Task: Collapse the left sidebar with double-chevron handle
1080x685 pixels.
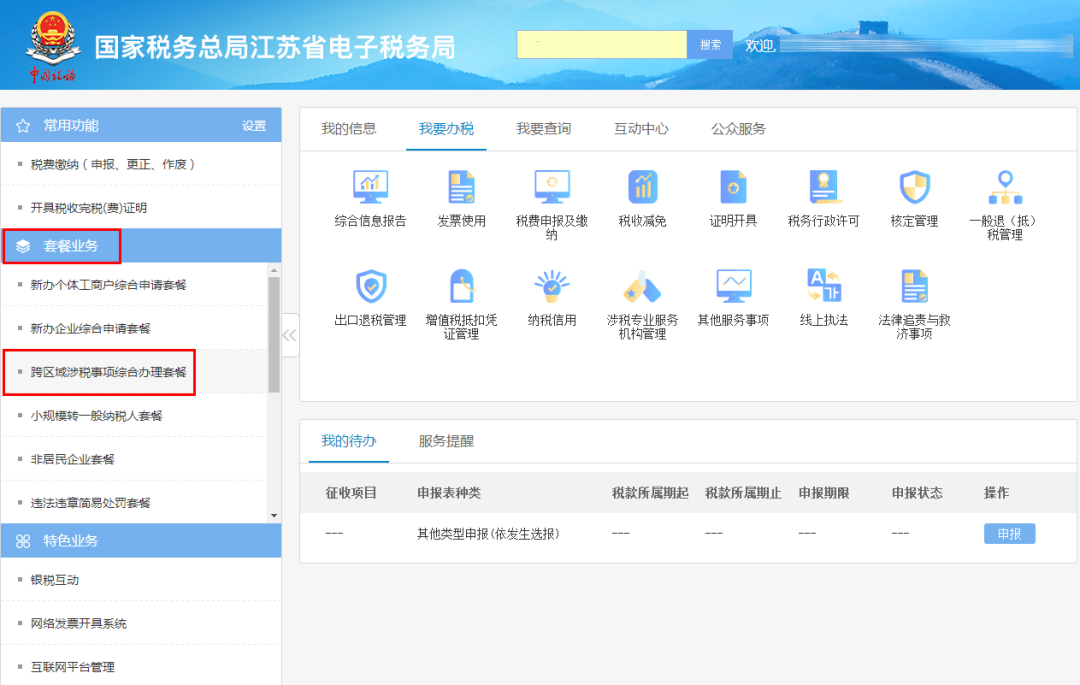Action: click(290, 335)
